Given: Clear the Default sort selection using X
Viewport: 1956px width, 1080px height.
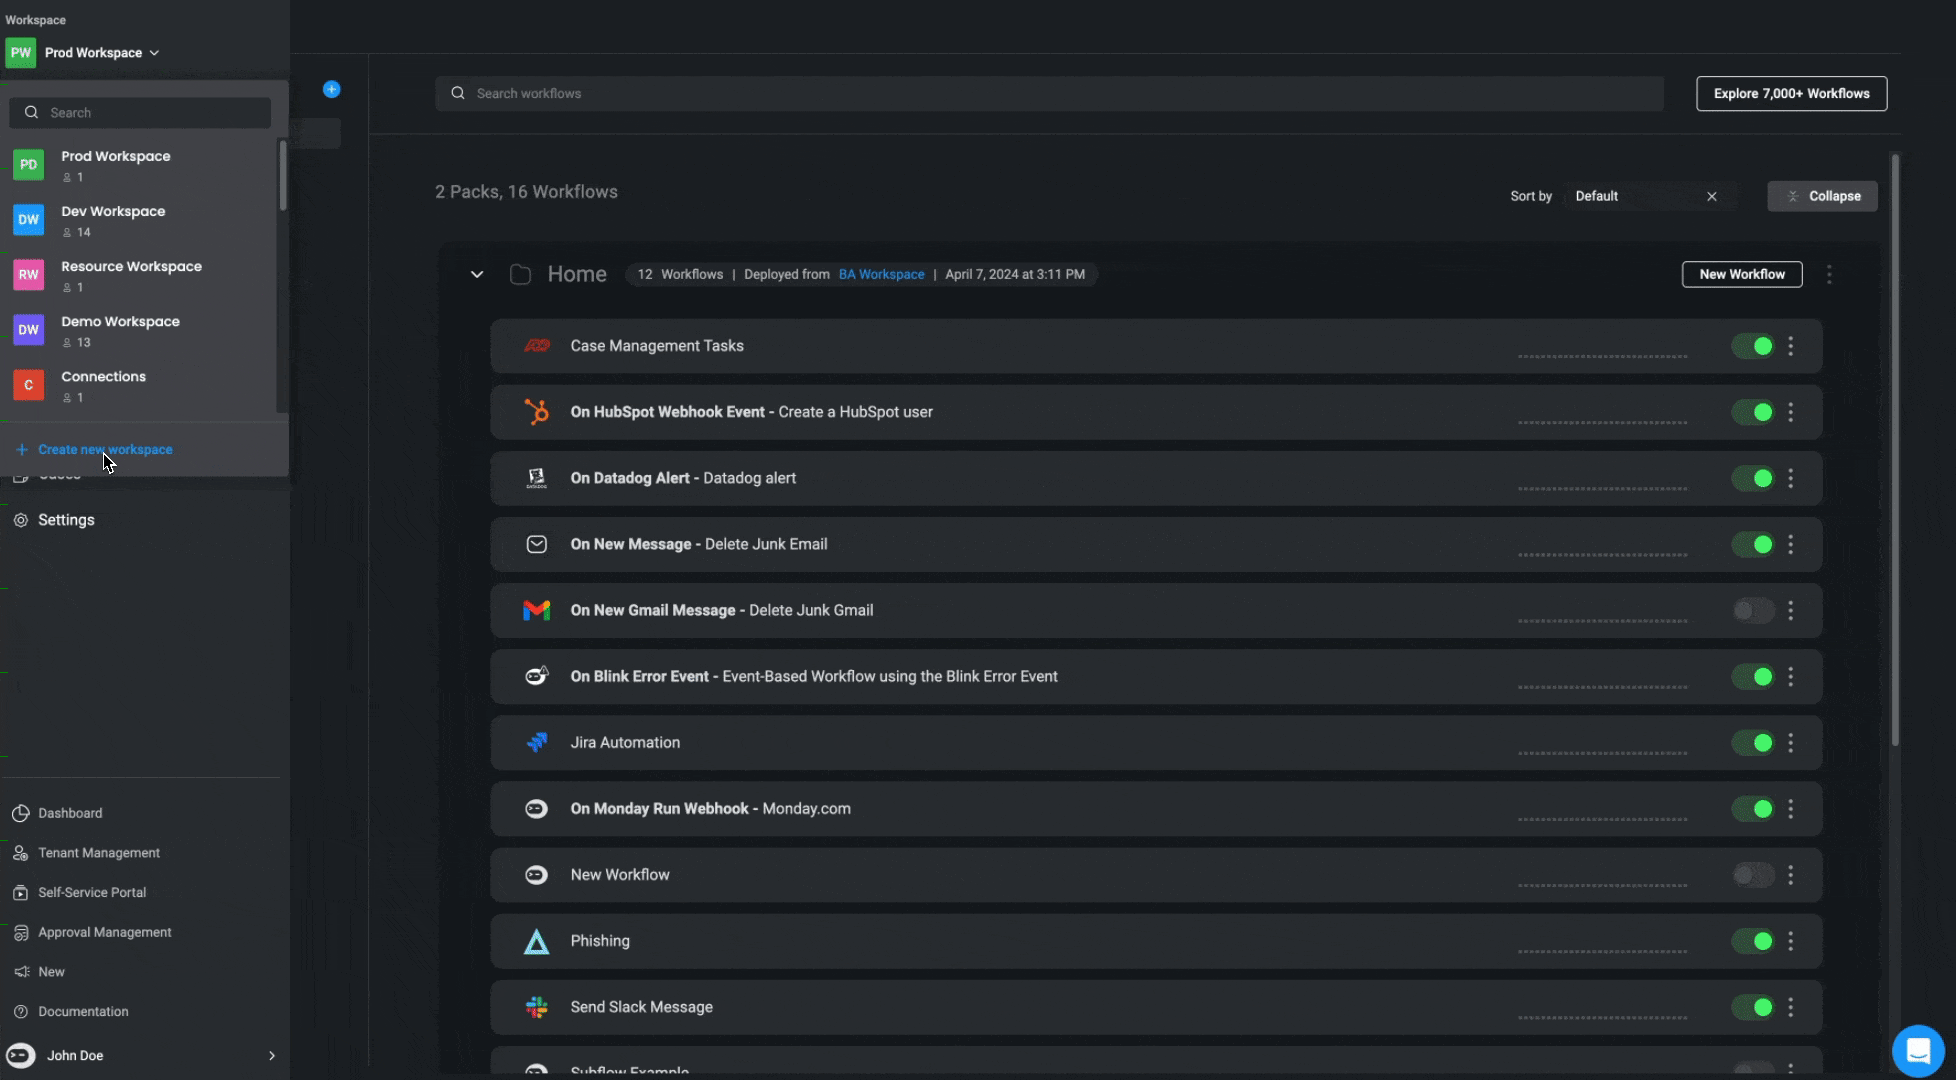Looking at the screenshot, I should click(1711, 196).
